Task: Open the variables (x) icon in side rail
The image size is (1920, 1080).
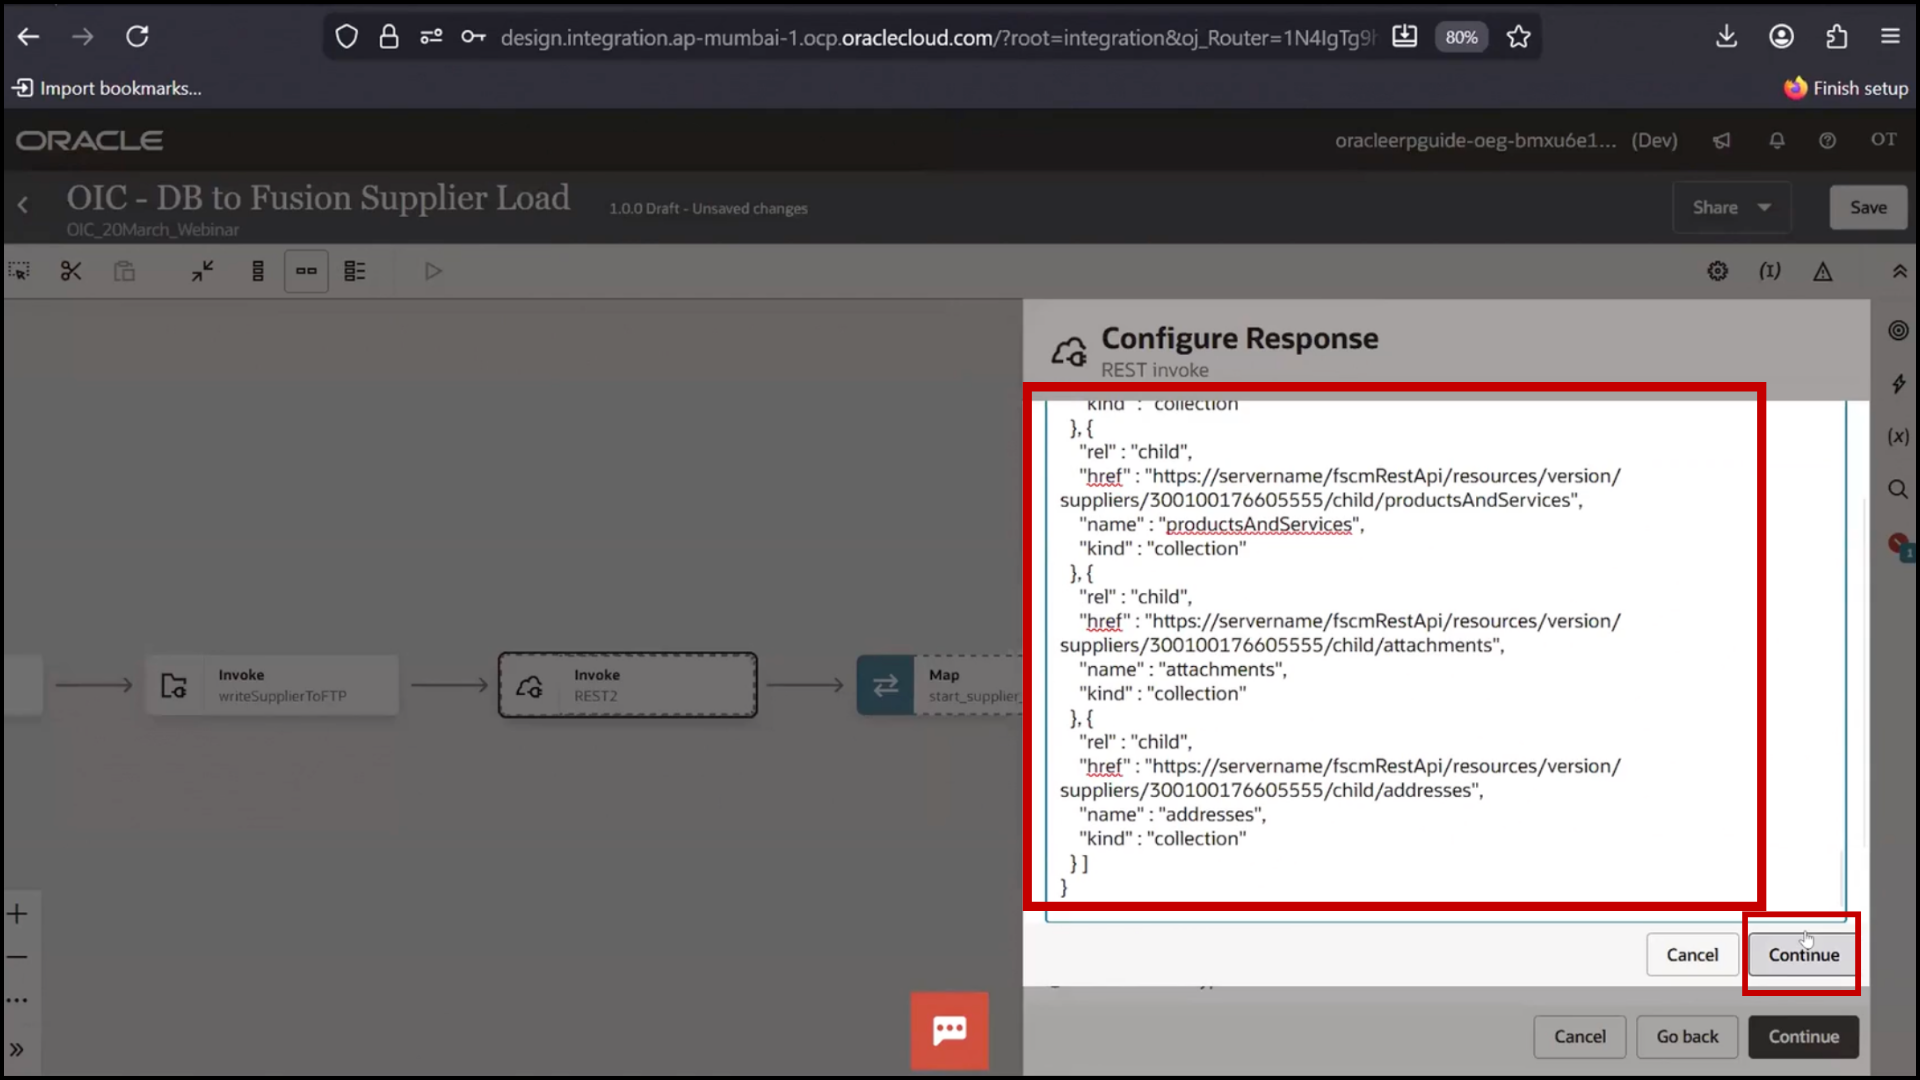Action: (1898, 437)
